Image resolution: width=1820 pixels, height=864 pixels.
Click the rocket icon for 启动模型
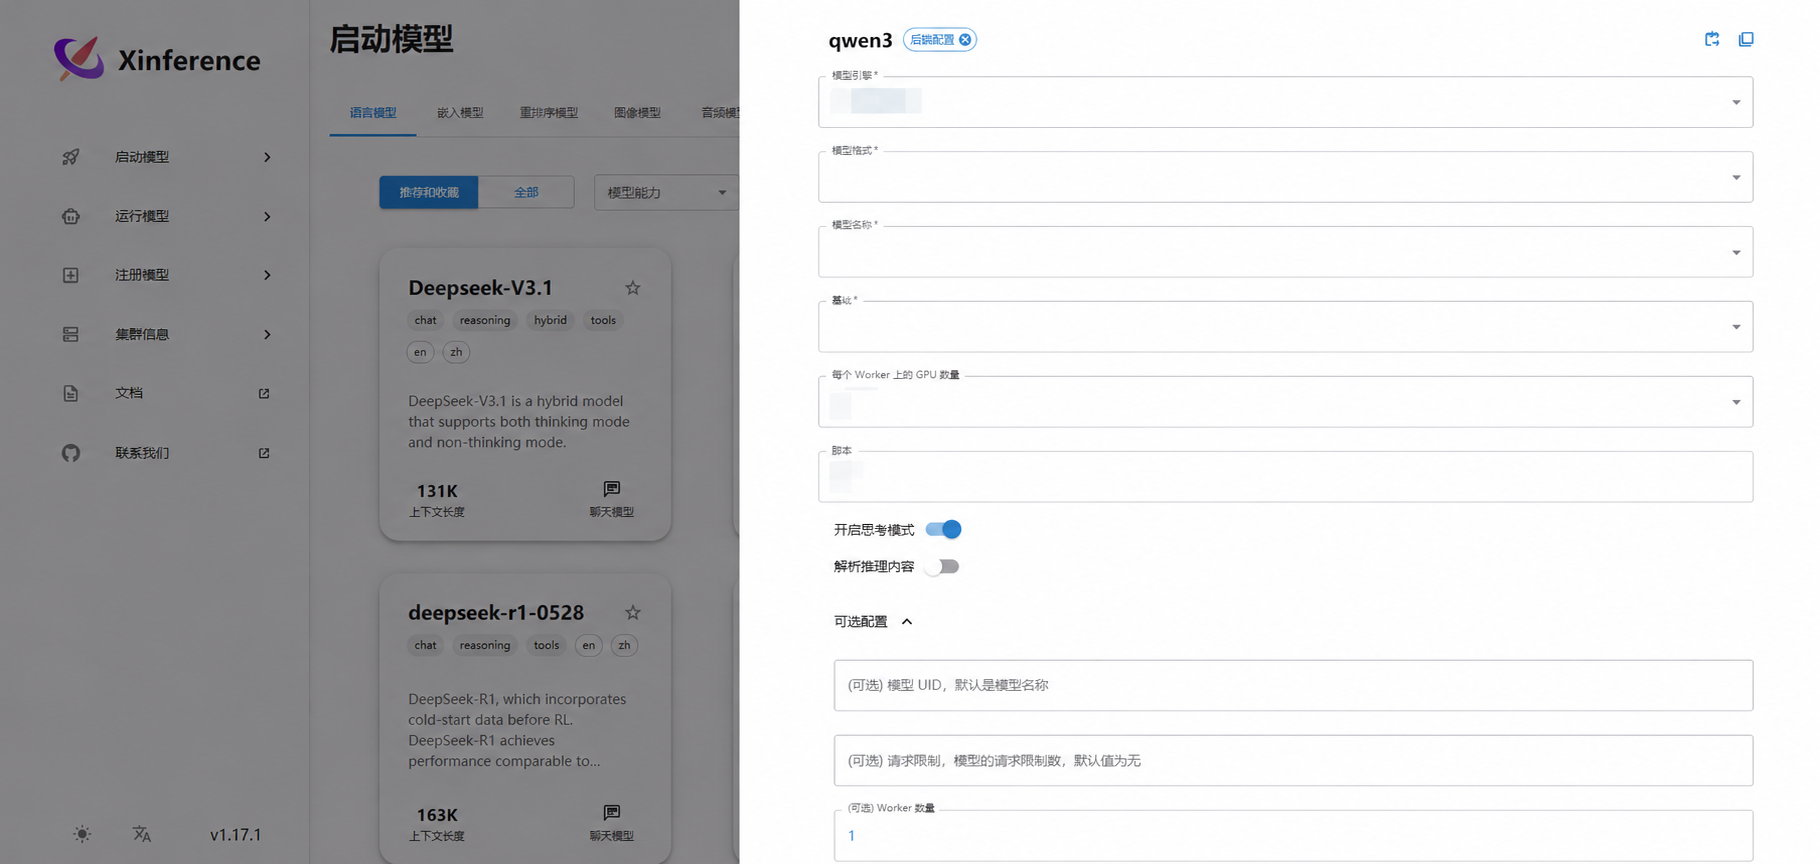pos(71,157)
